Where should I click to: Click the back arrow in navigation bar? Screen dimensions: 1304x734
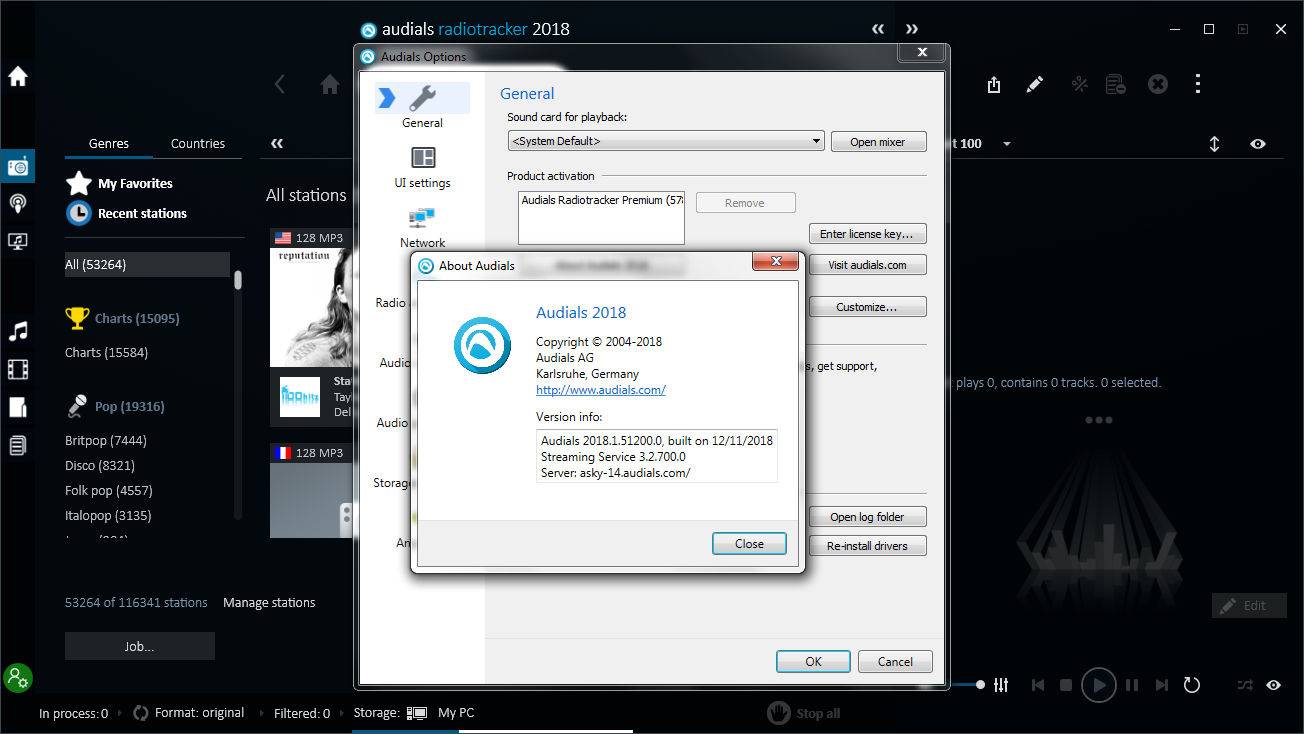[280, 85]
